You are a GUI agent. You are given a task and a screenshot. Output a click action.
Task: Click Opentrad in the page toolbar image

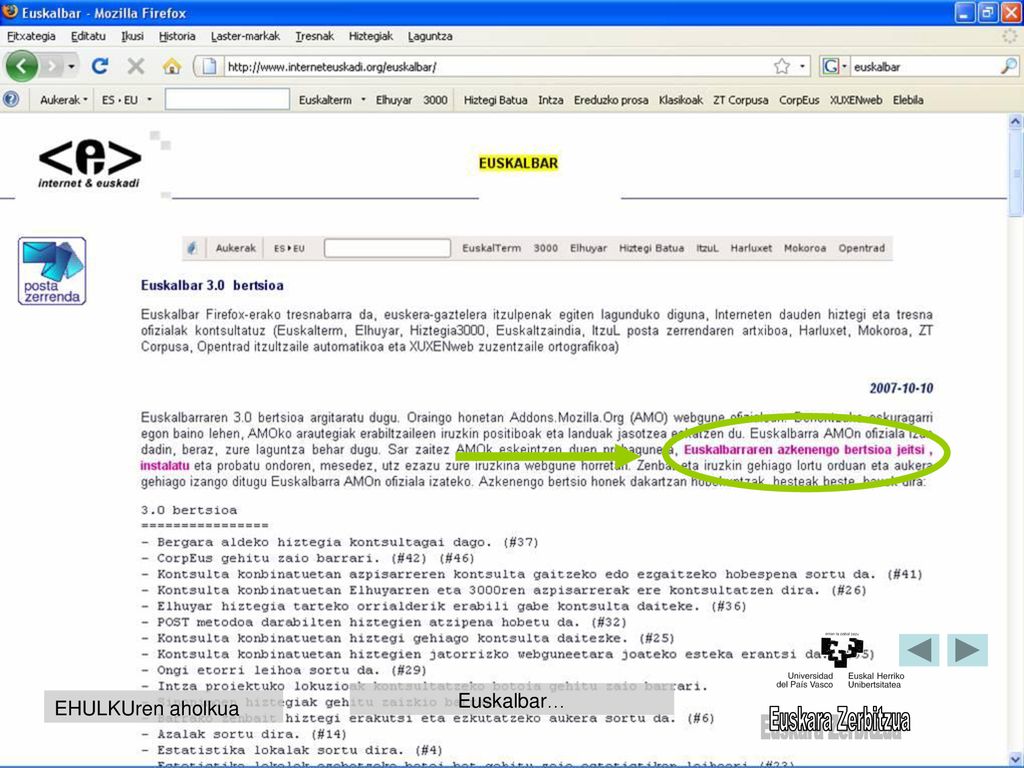tap(861, 248)
